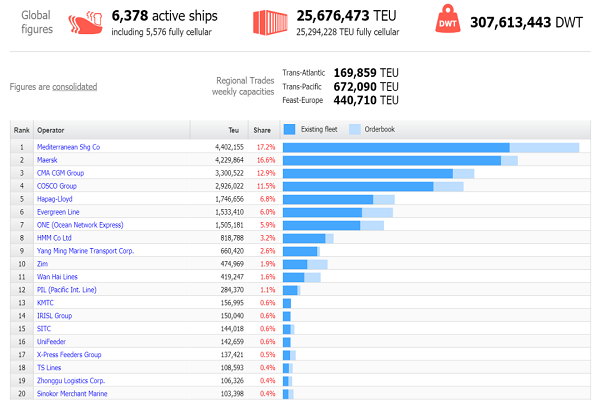This screenshot has height=400, width=600.
Task: Open the COSCO Group link
Action: coord(57,186)
